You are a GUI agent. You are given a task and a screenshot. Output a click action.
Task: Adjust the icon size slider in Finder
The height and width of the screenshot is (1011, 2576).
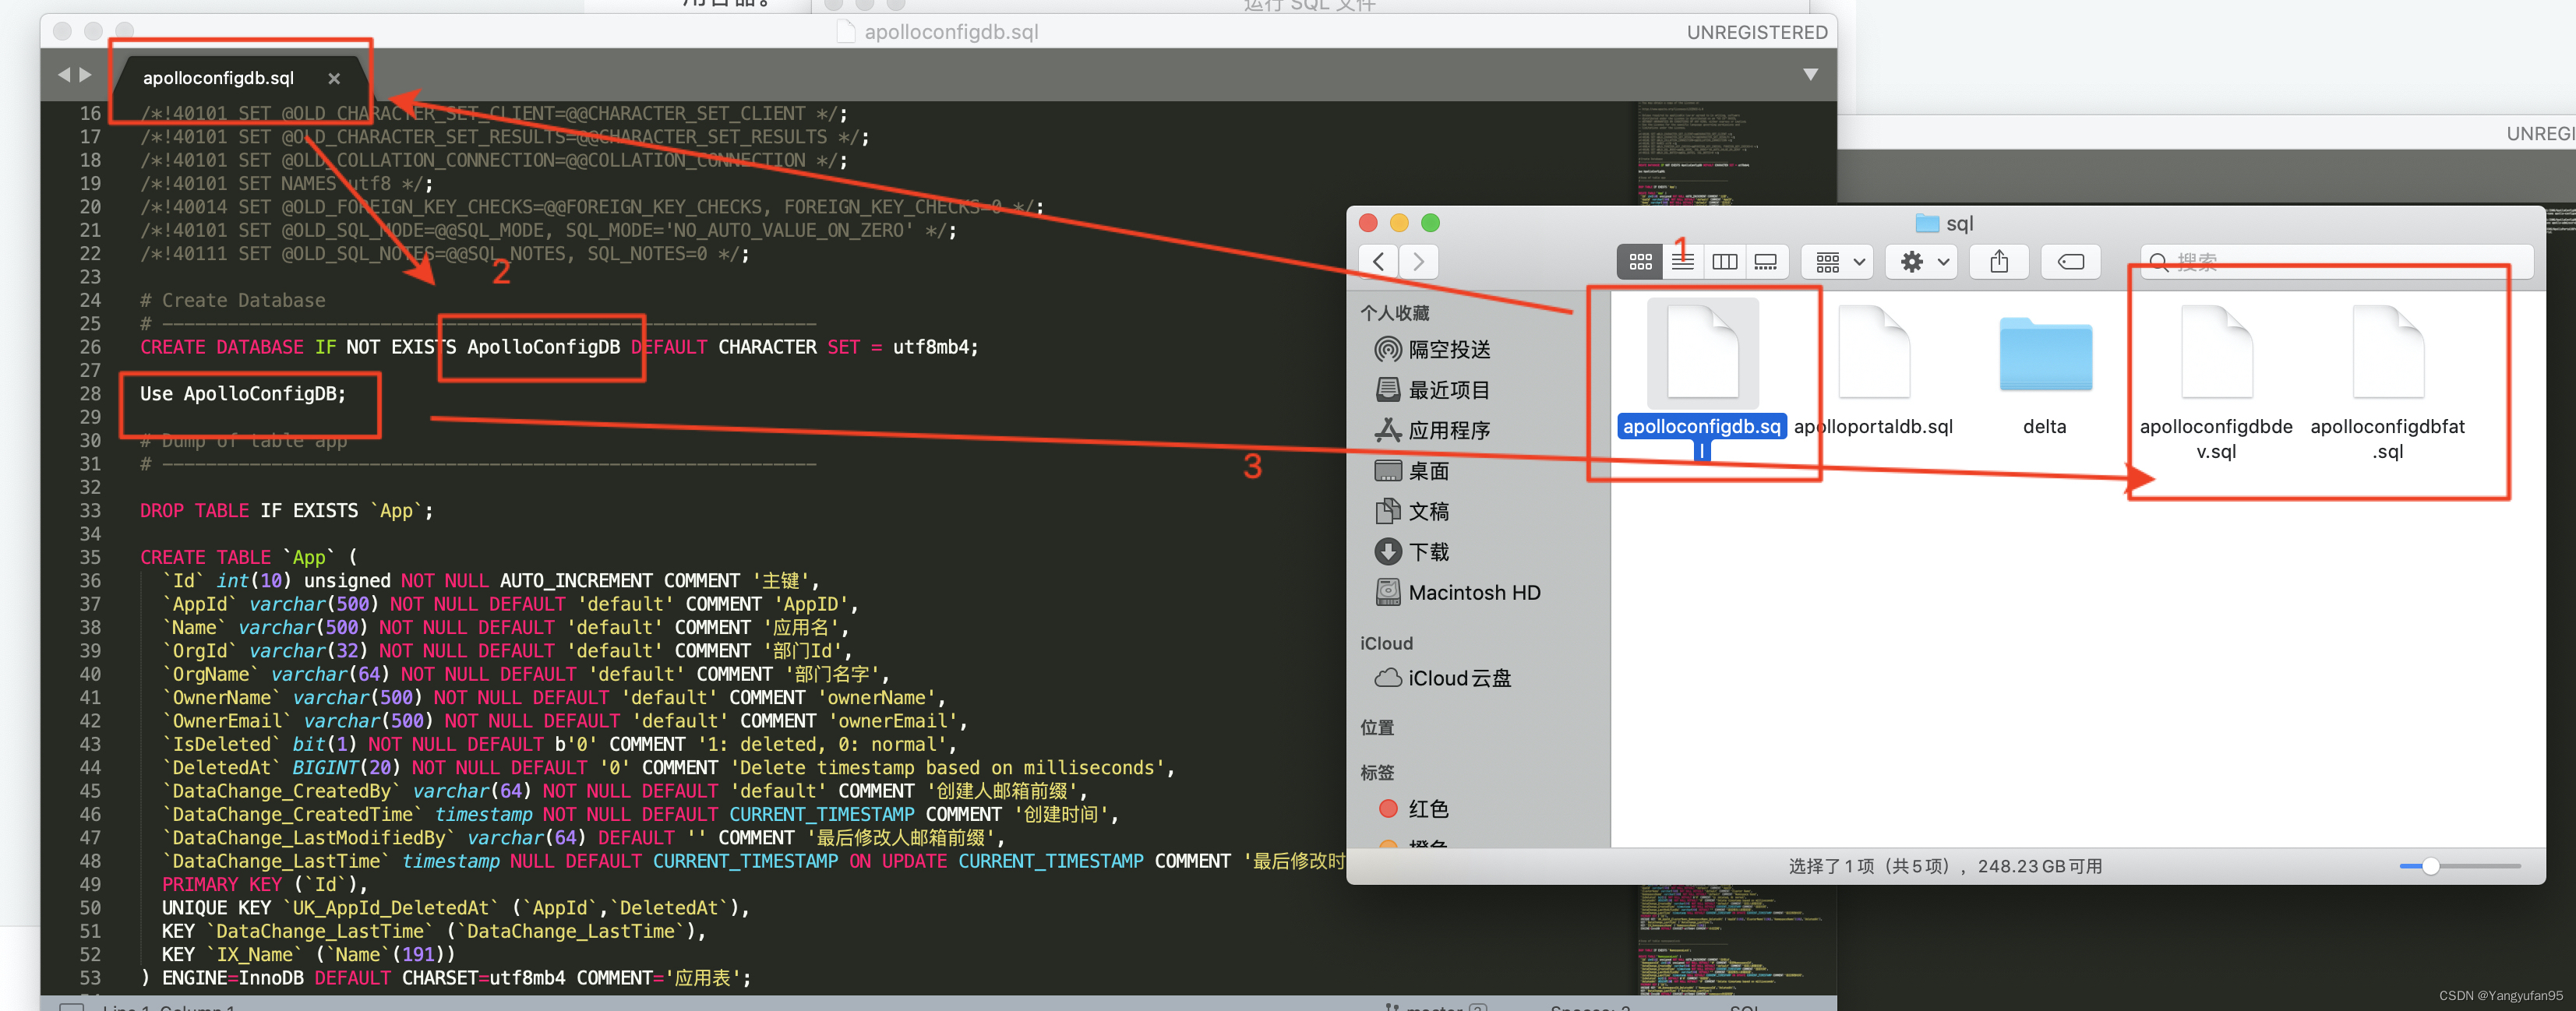tap(2430, 868)
